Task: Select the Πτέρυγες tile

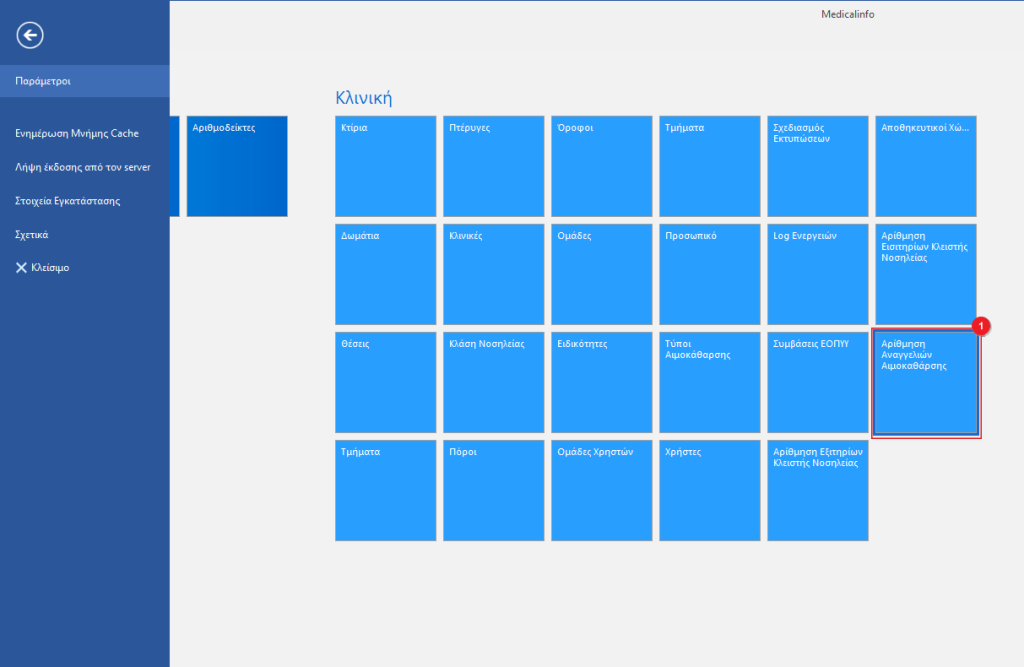Action: tap(493, 166)
